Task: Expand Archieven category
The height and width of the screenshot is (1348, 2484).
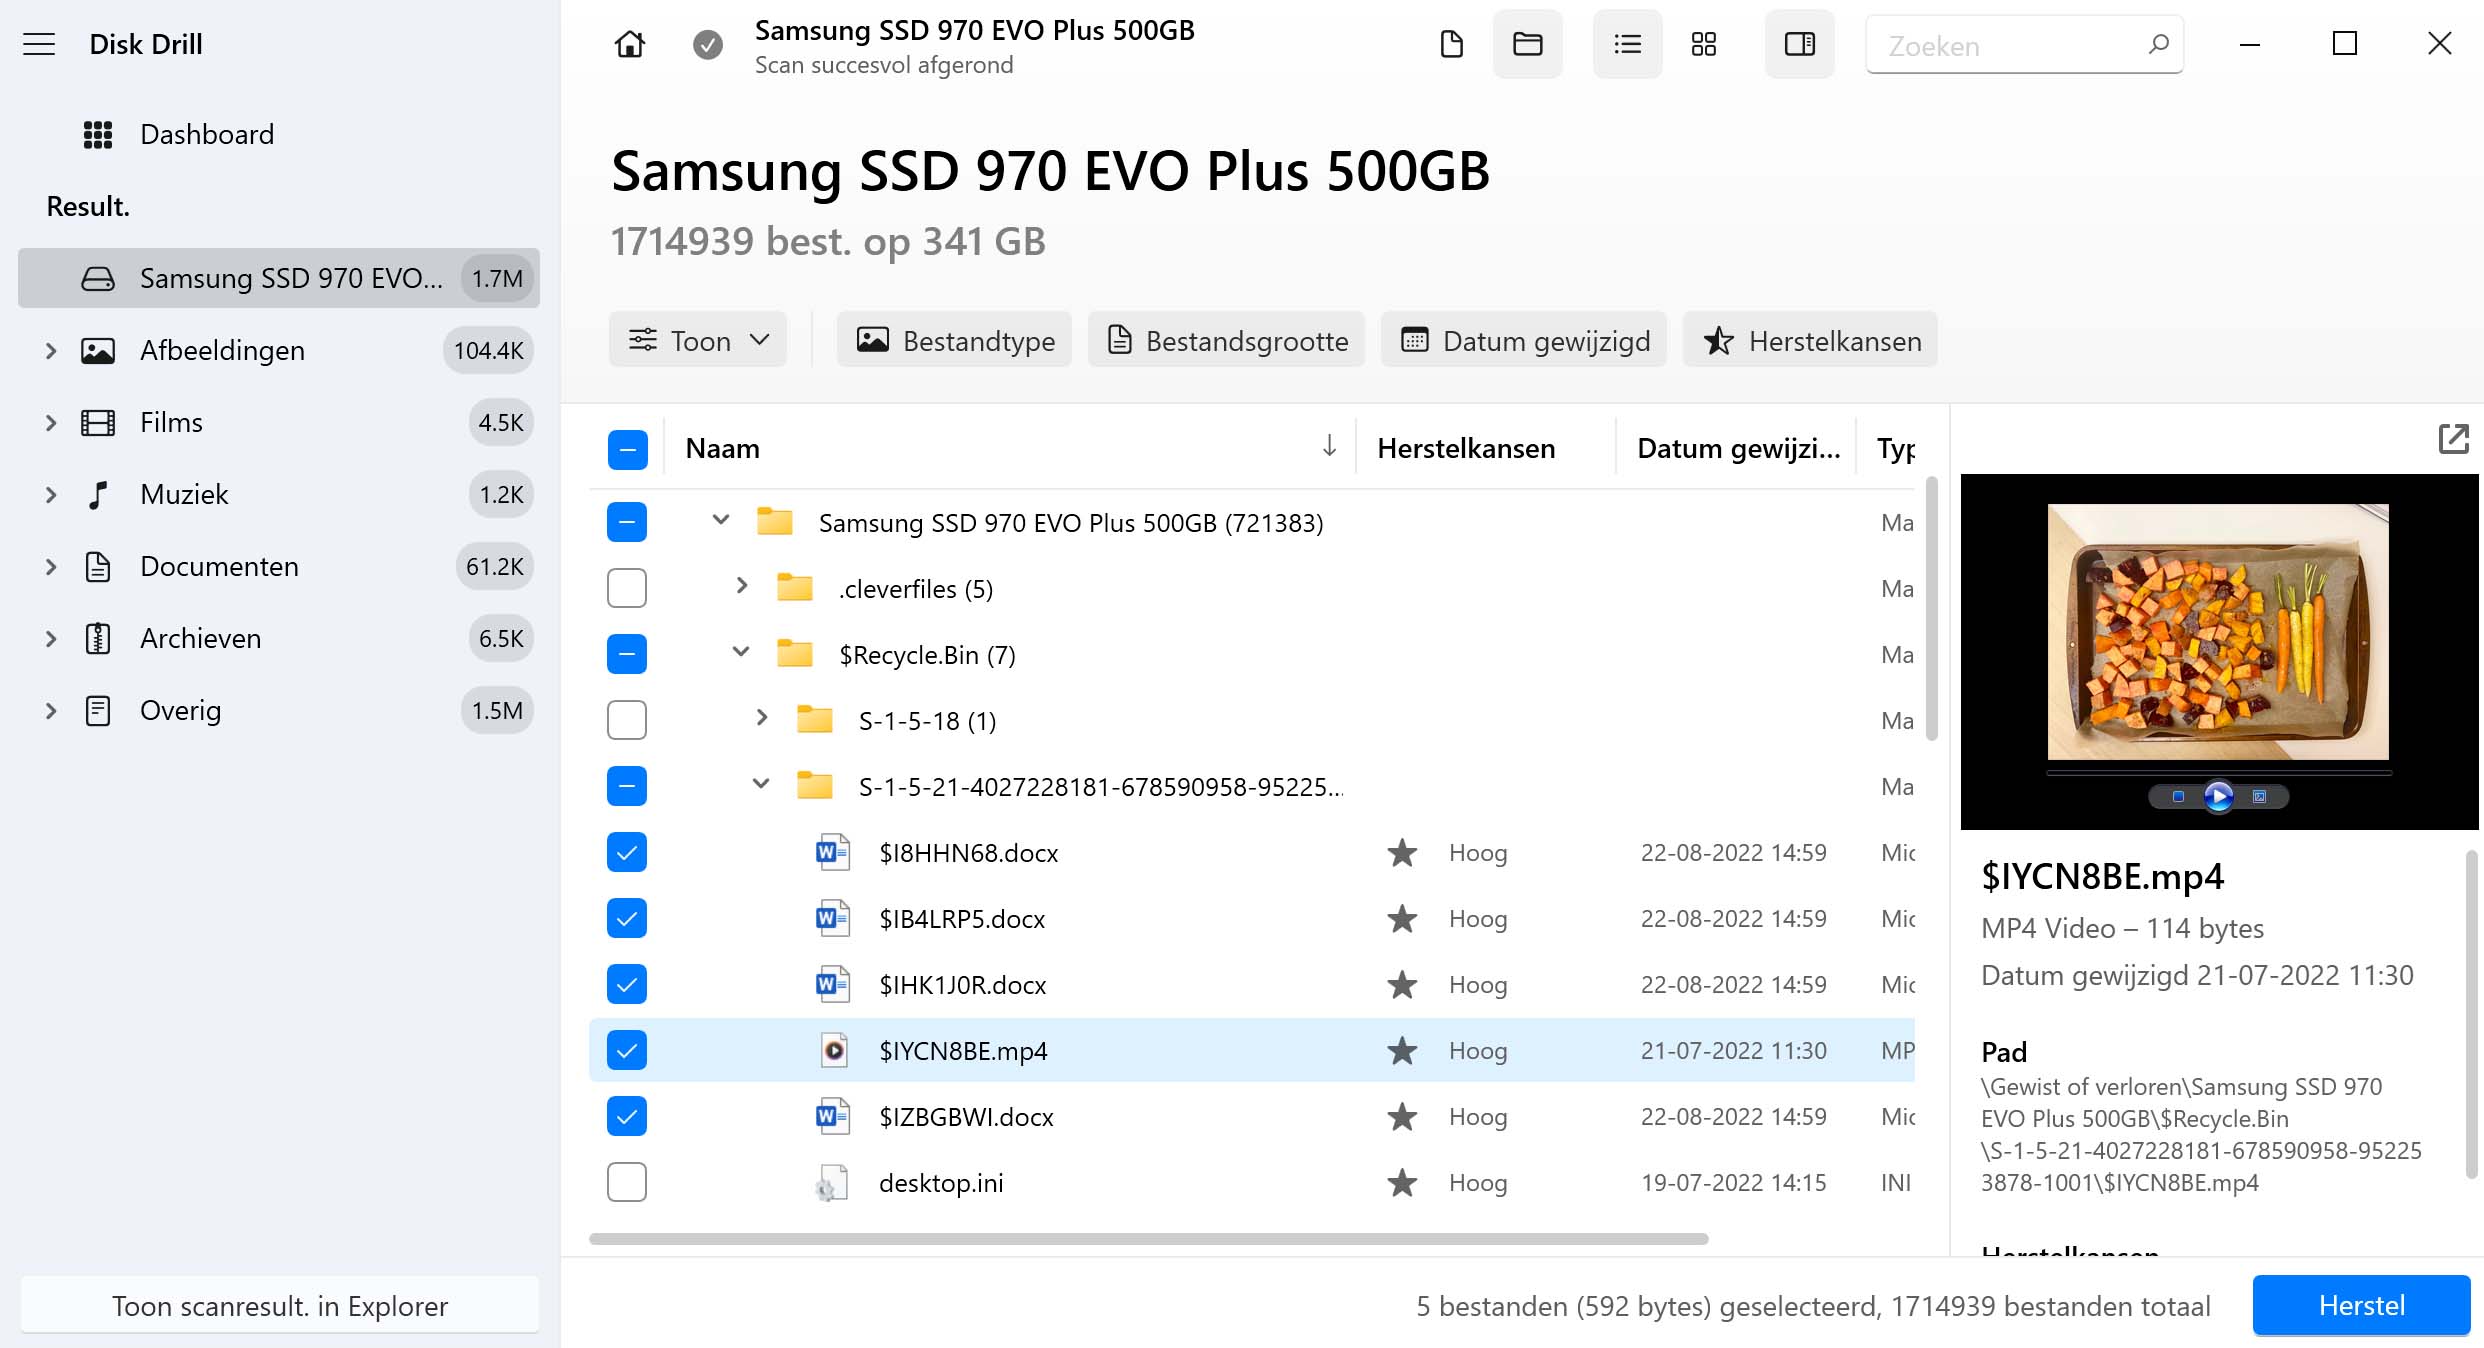Action: tap(51, 639)
